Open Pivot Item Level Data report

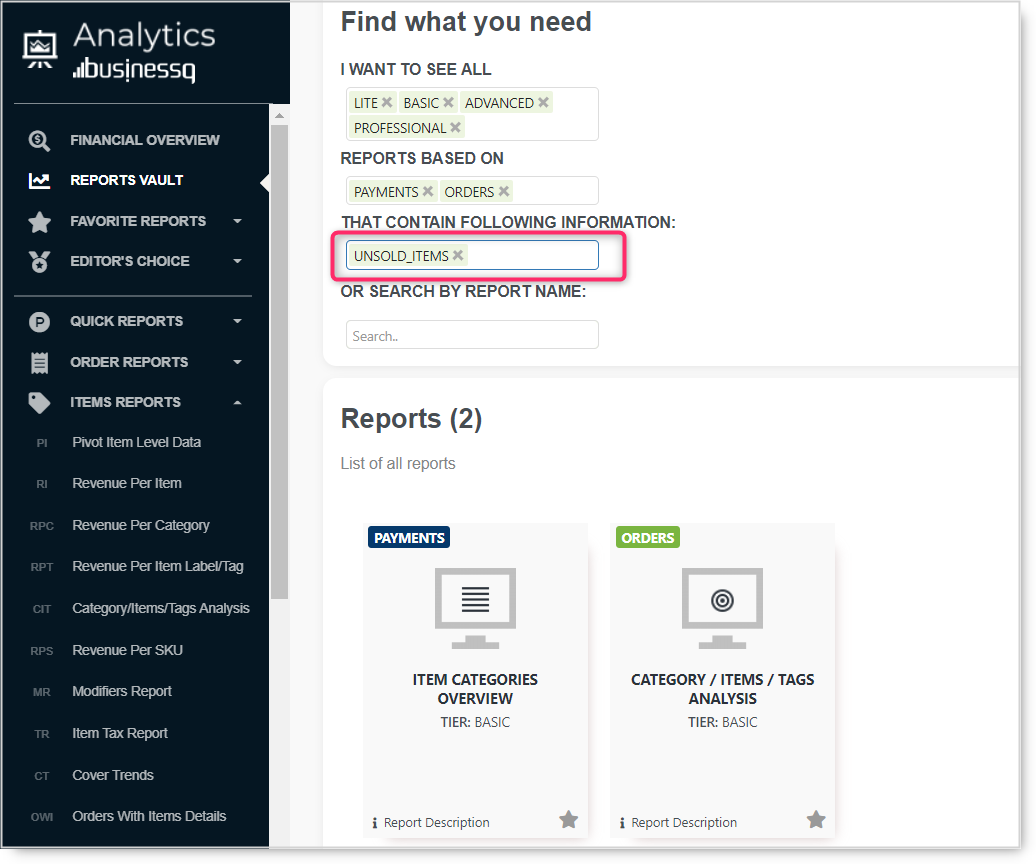(137, 443)
